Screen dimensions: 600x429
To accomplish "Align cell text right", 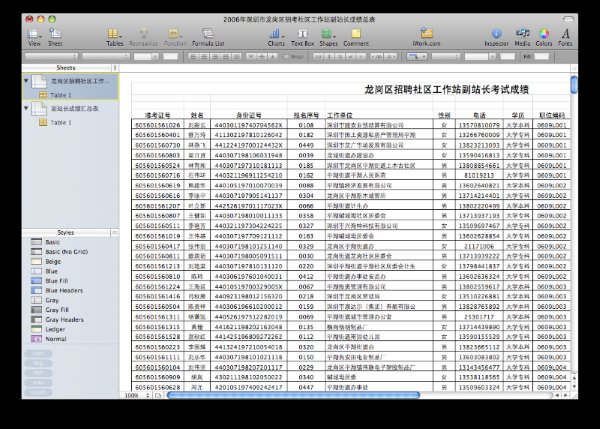I will pyautogui.click(x=215, y=57).
